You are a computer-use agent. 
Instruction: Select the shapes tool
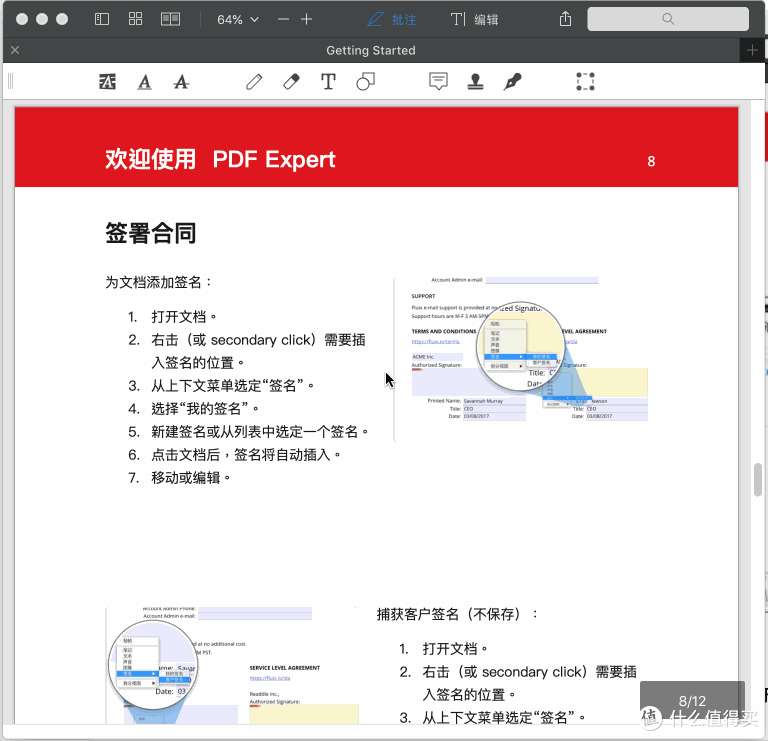coord(365,82)
